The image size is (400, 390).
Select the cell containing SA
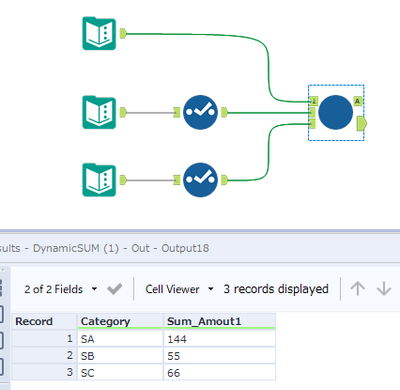click(120, 339)
